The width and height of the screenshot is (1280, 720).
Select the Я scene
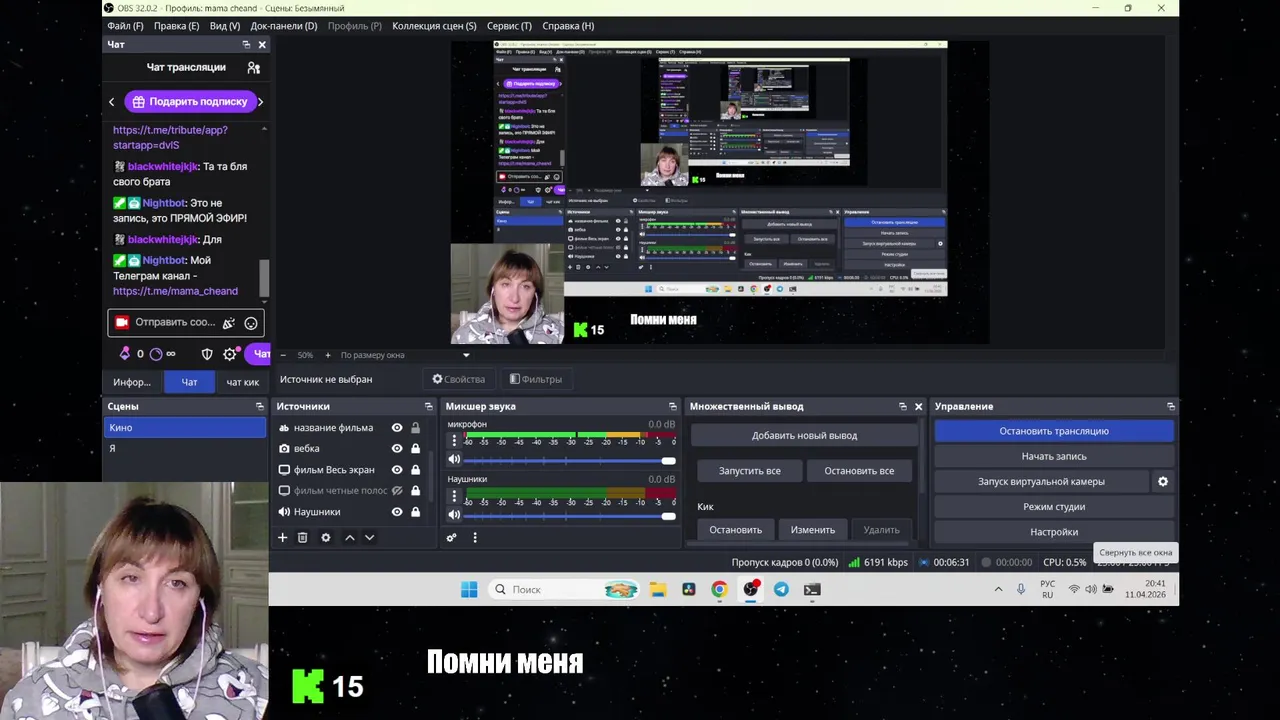(x=185, y=448)
